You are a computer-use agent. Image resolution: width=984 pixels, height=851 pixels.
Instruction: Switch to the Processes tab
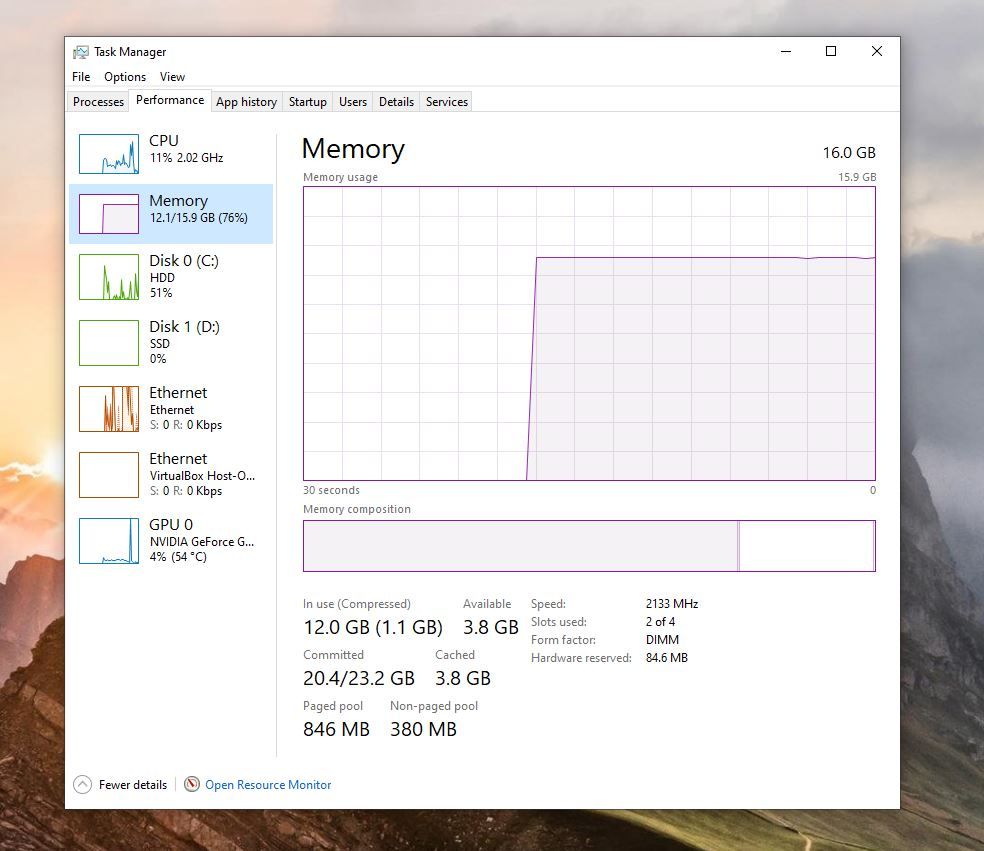click(97, 101)
